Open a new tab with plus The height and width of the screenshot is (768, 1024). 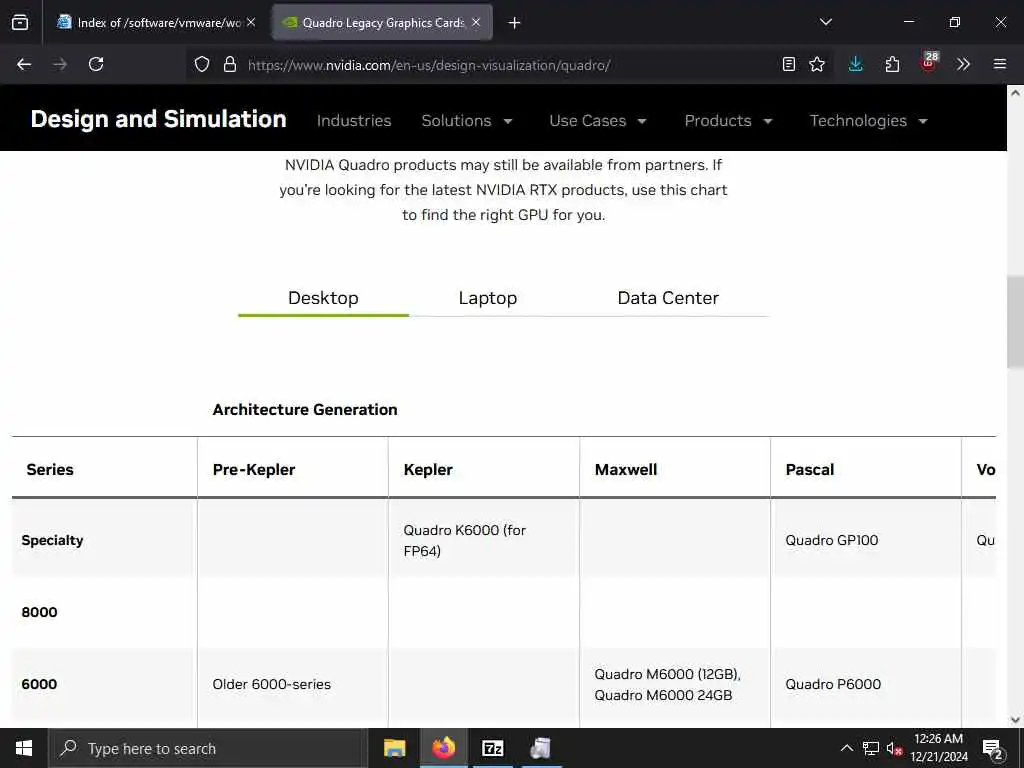[515, 23]
